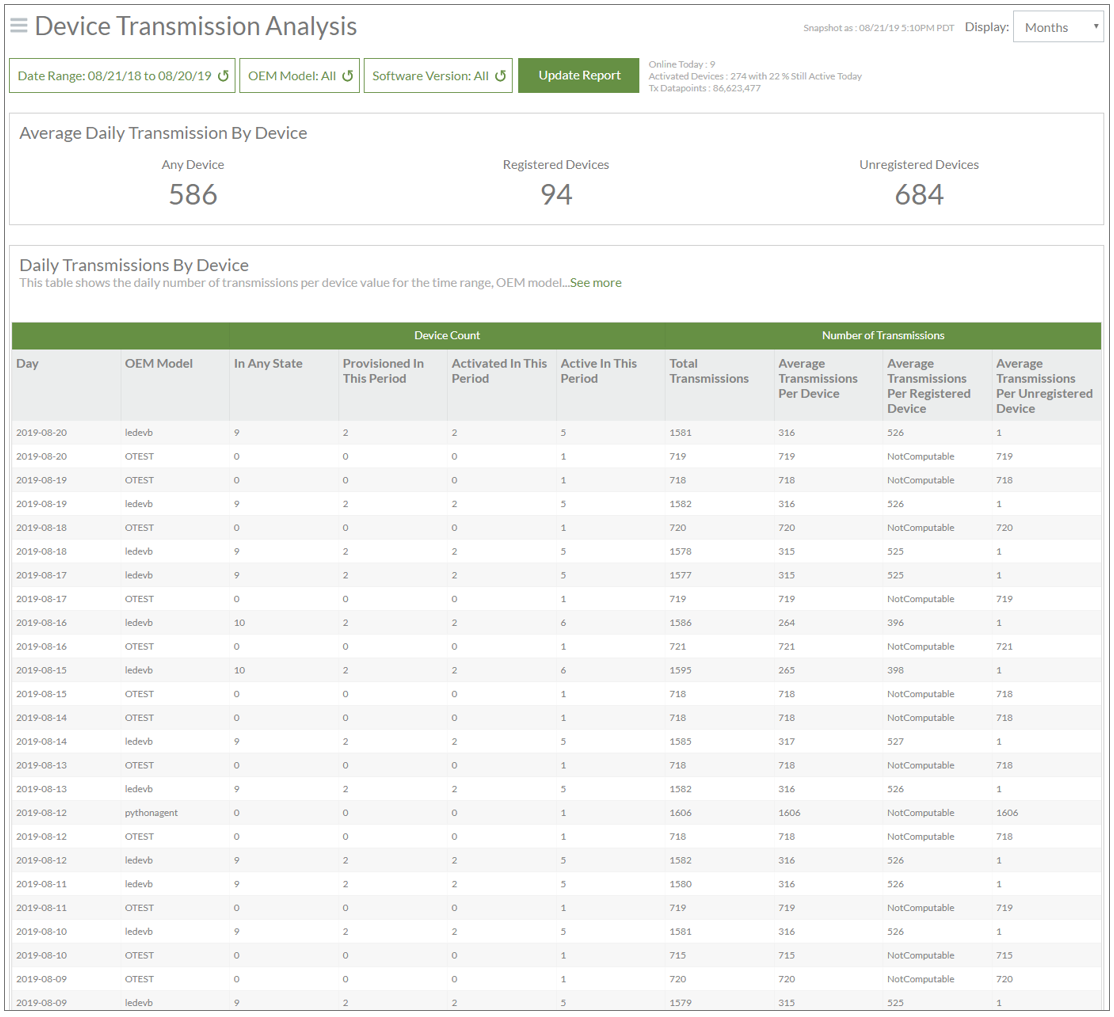Open the Software Version: All filter
Screen dimensions: 1114x1017
click(438, 75)
